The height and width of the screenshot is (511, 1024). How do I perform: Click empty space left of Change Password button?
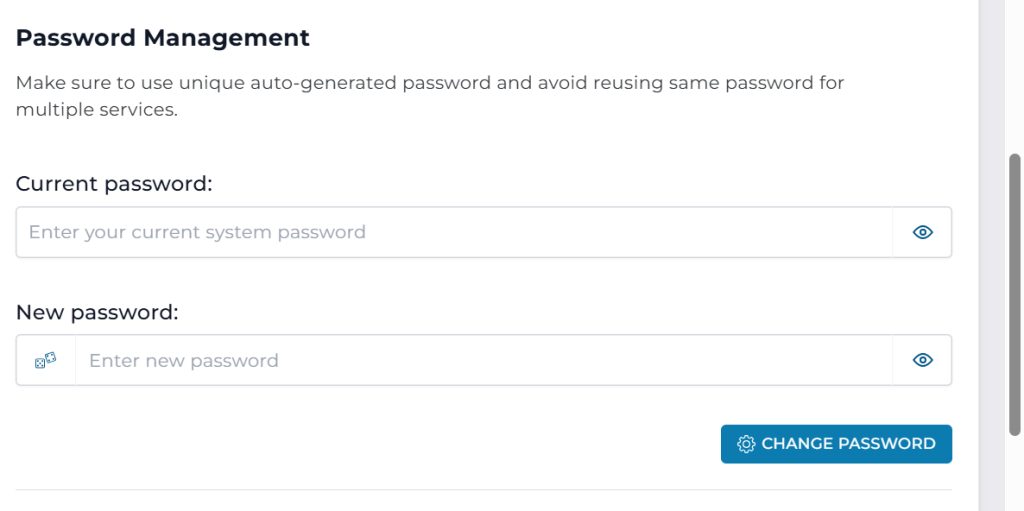point(400,444)
